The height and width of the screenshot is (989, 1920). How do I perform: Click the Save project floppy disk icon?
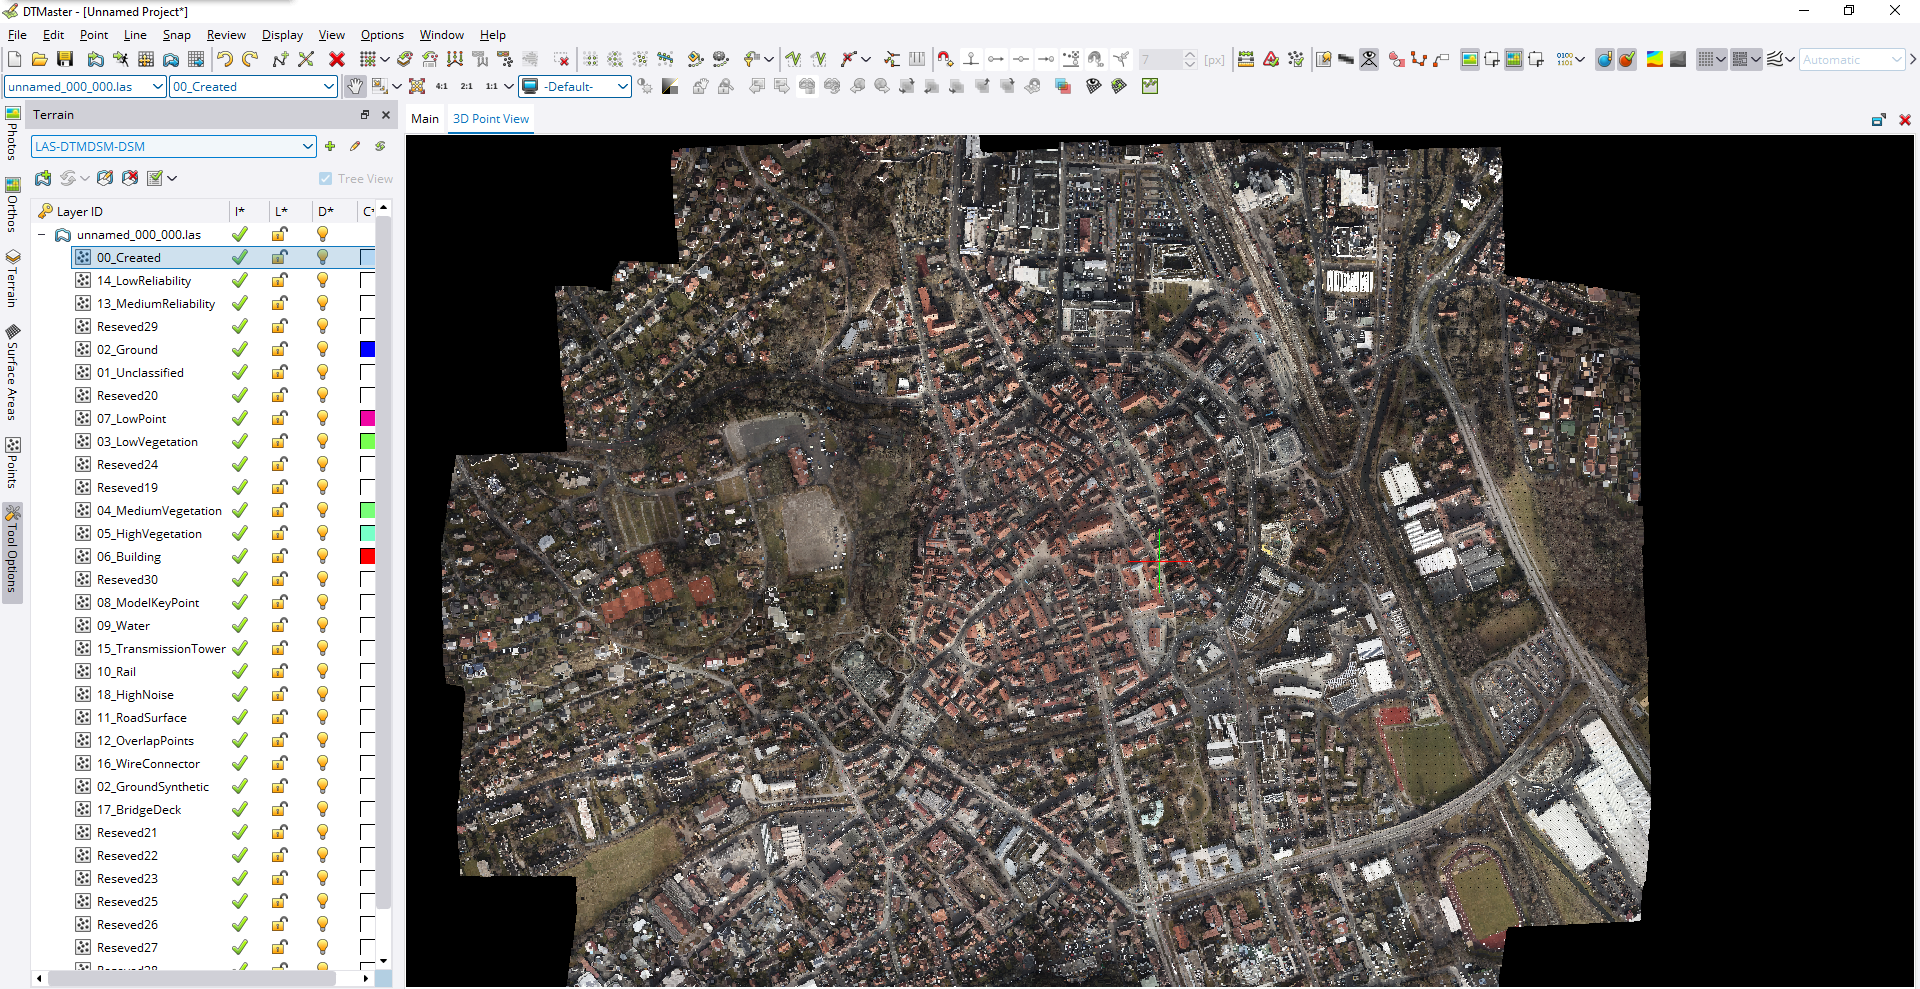point(65,60)
